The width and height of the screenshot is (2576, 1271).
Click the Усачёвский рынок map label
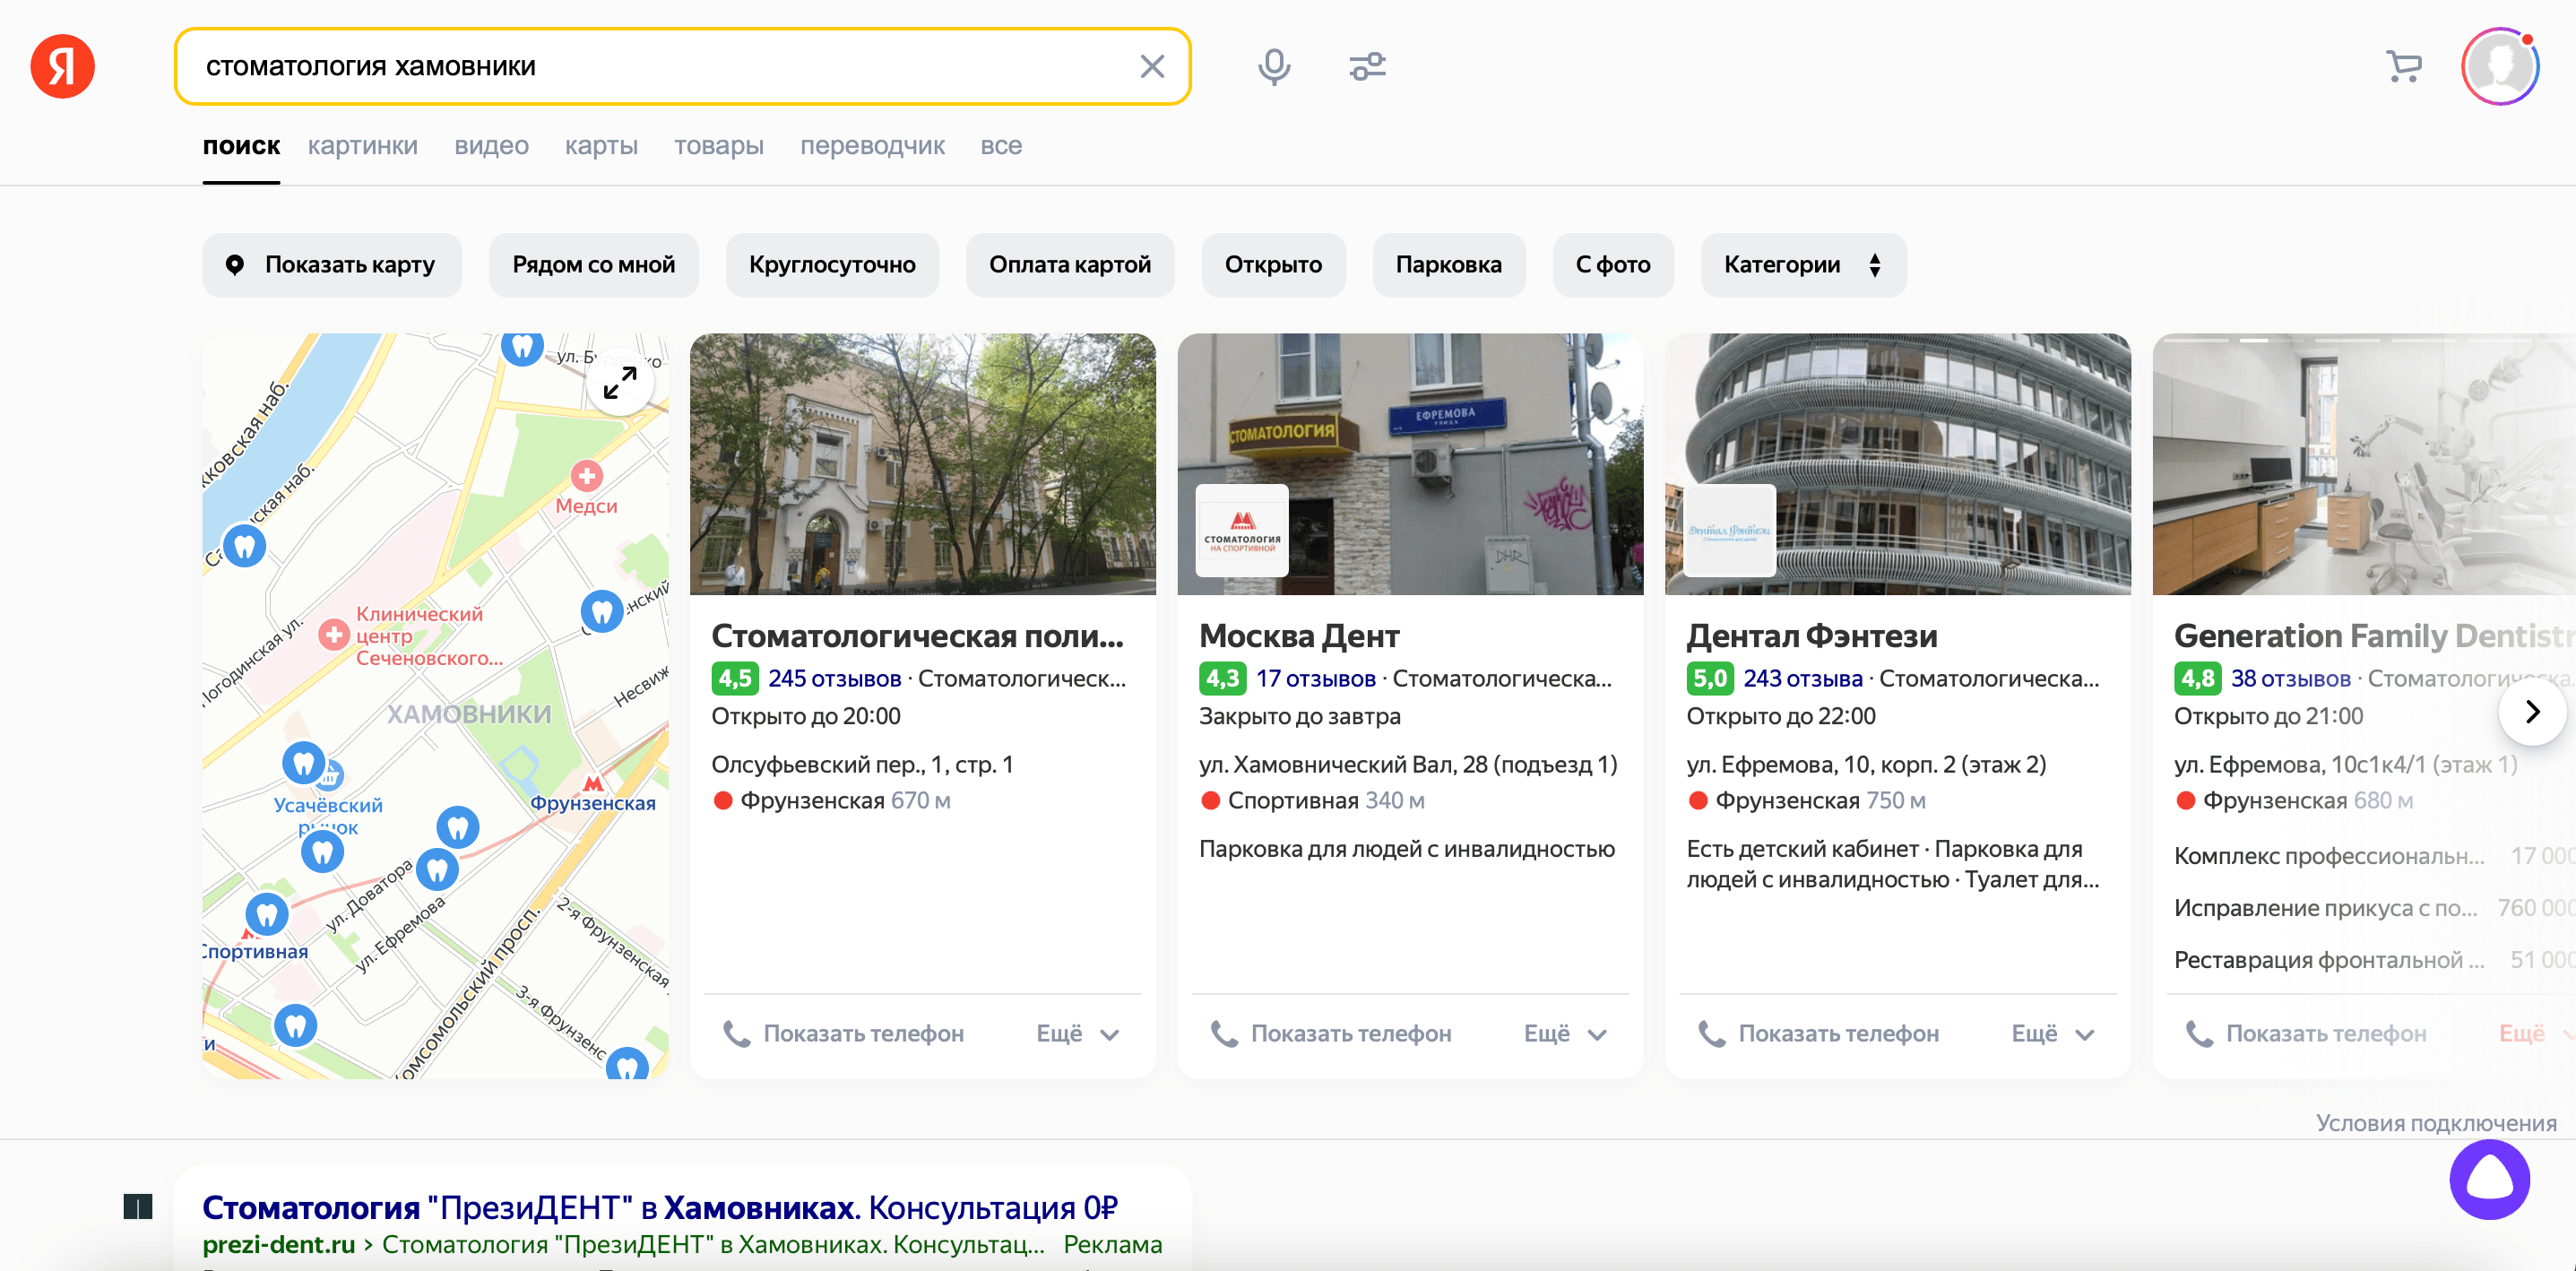328,815
